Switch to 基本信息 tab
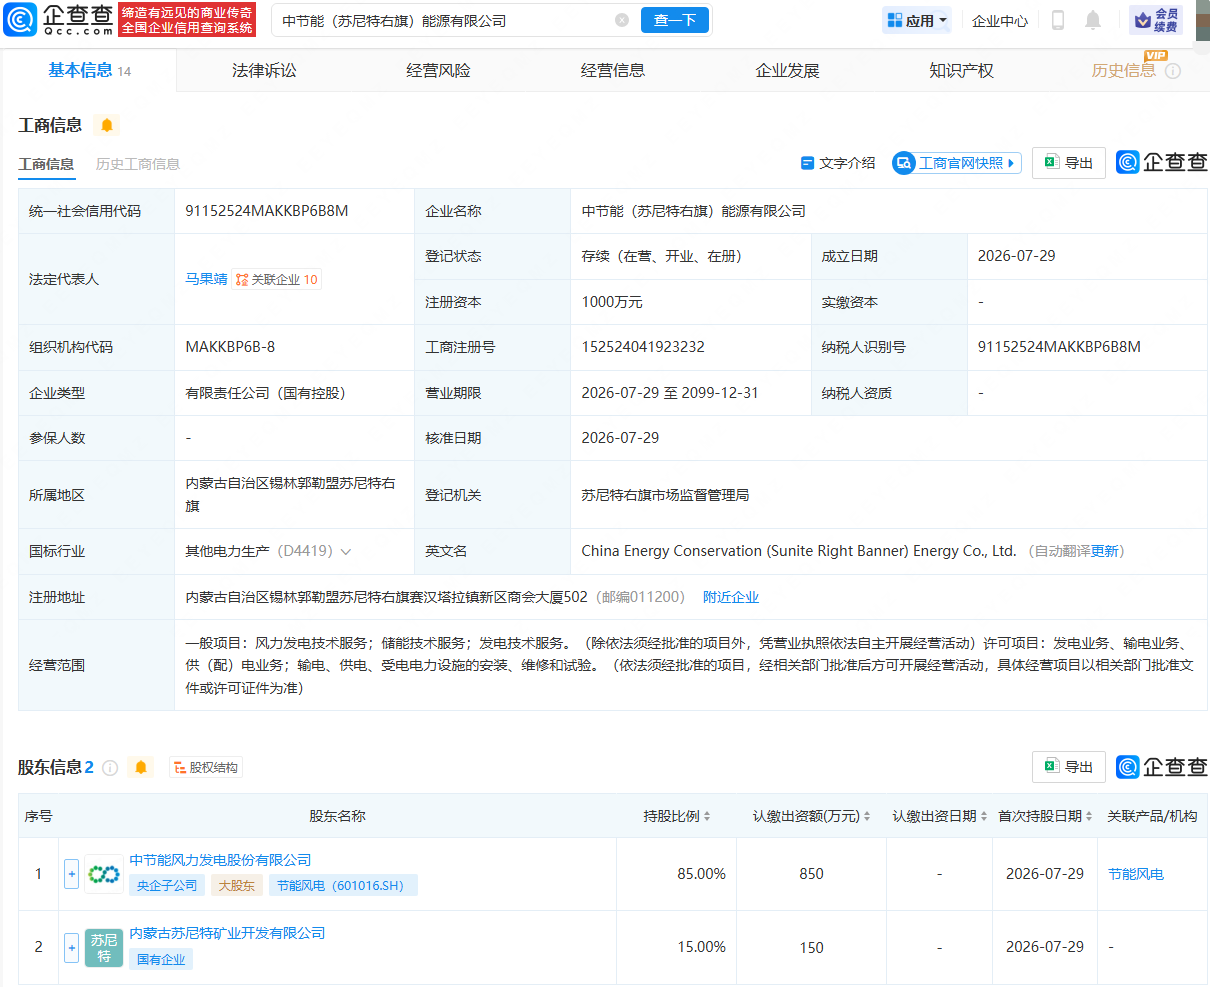The height and width of the screenshot is (987, 1210). 89,70
